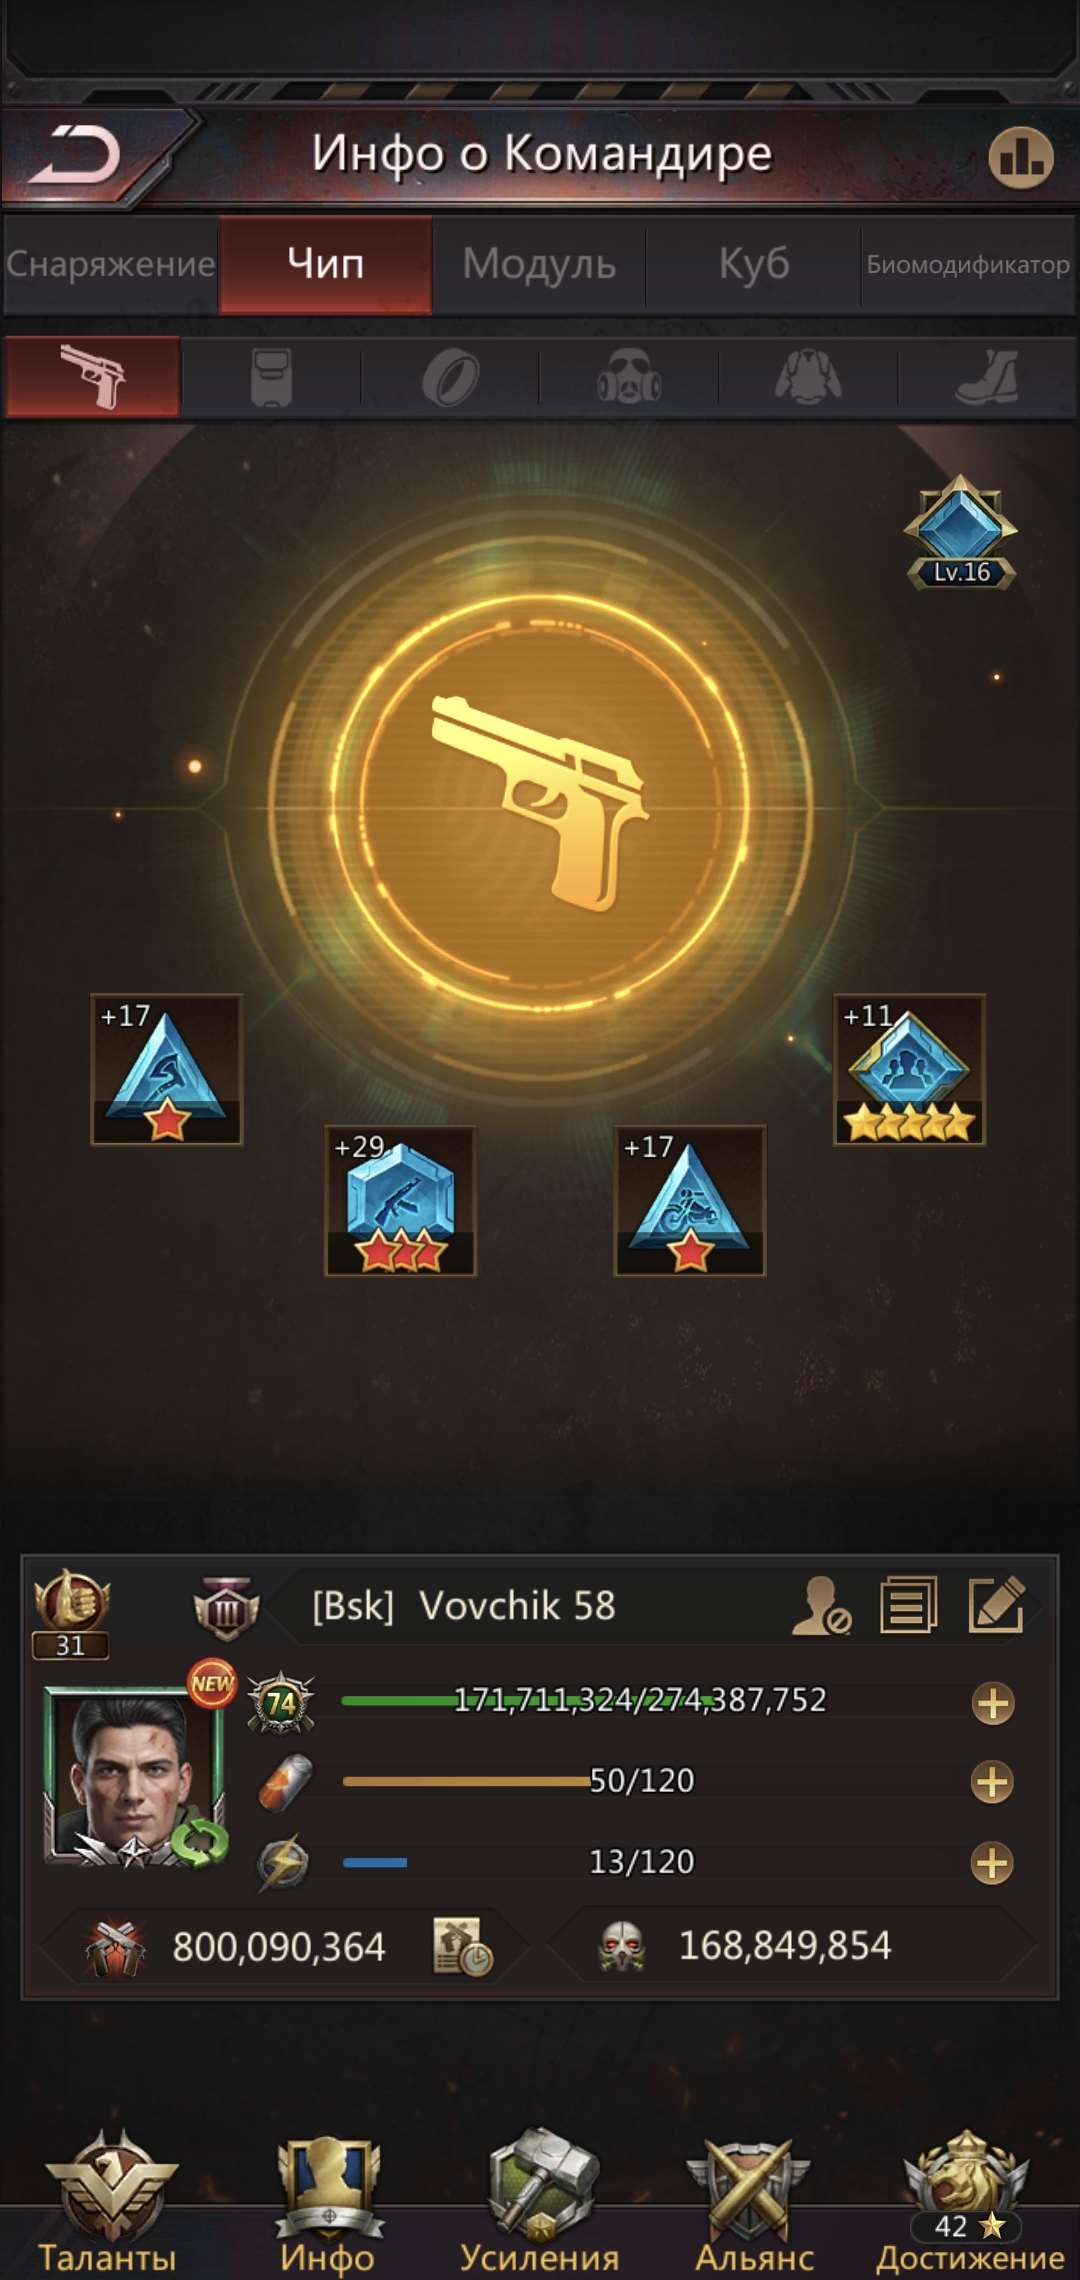The image size is (1080, 2280).
Task: Add commander experience with plus button
Action: [992, 1703]
